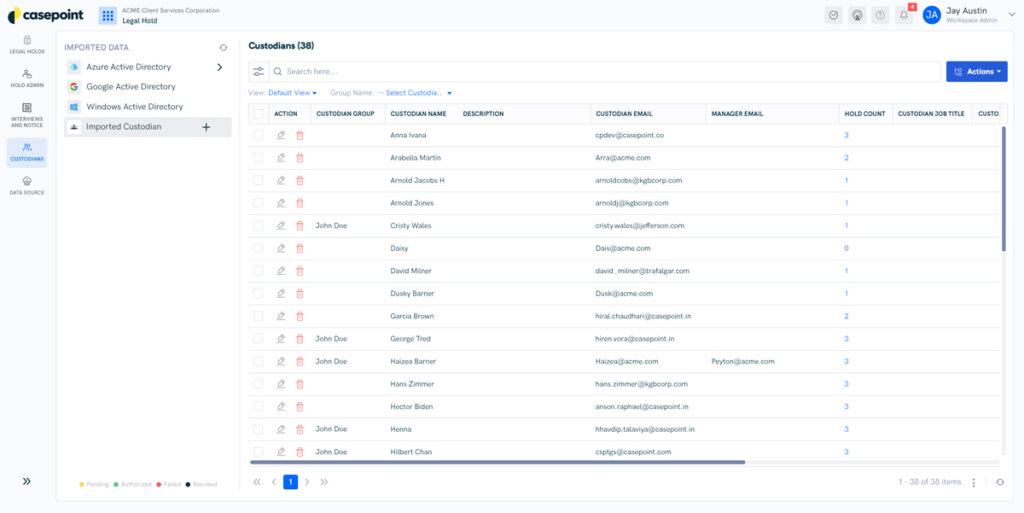The width and height of the screenshot is (1024, 513).
Task: Check the Hans Zimmer row checkbox
Action: (x=259, y=384)
